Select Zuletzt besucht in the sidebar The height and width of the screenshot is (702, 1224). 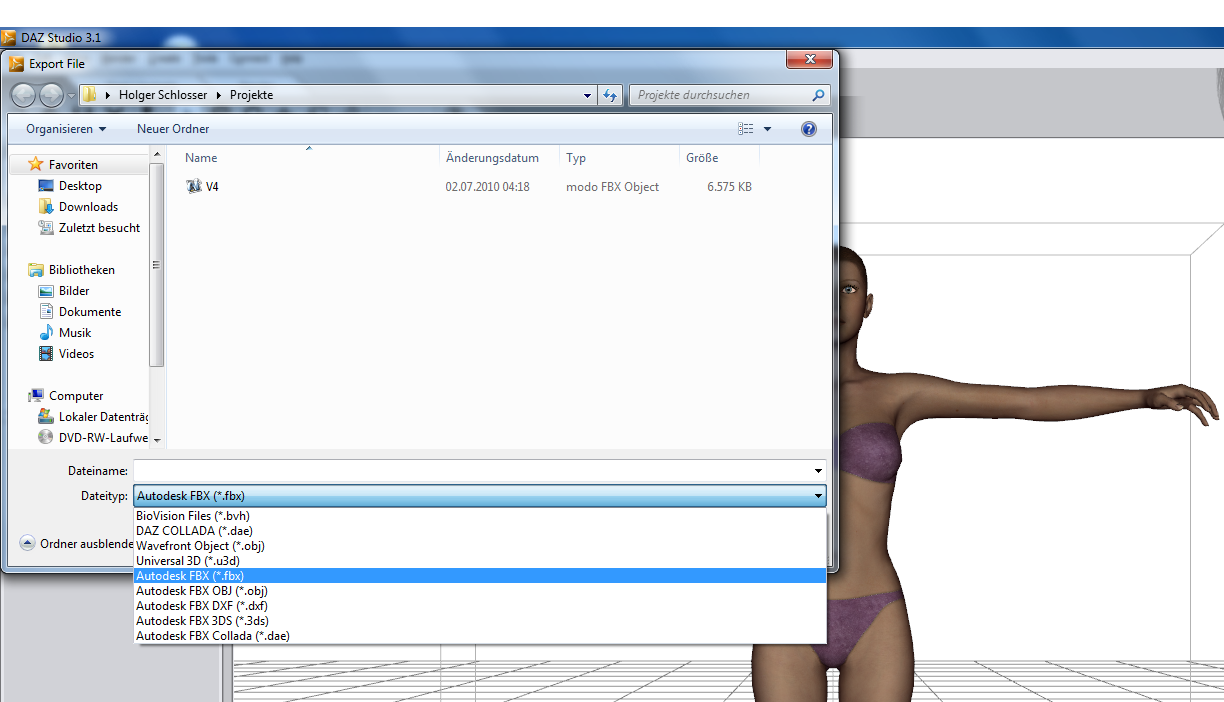pyautogui.click(x=99, y=228)
